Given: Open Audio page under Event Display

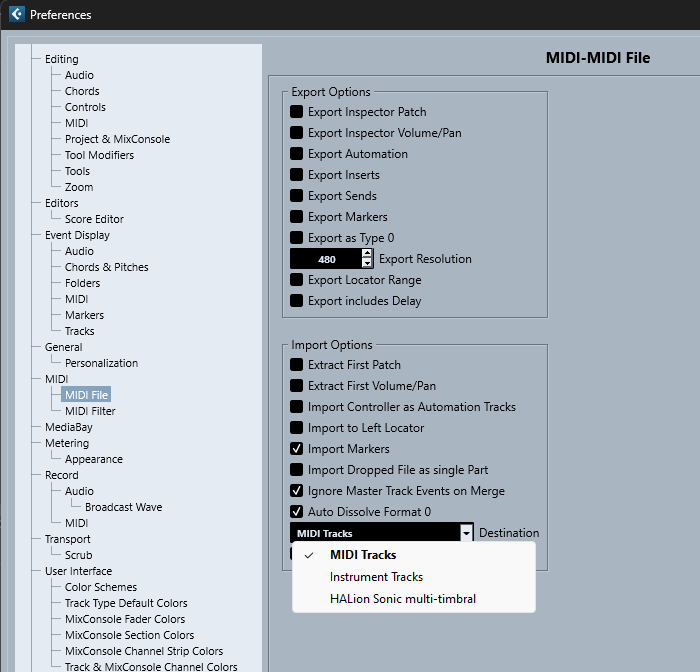Looking at the screenshot, I should [79, 251].
